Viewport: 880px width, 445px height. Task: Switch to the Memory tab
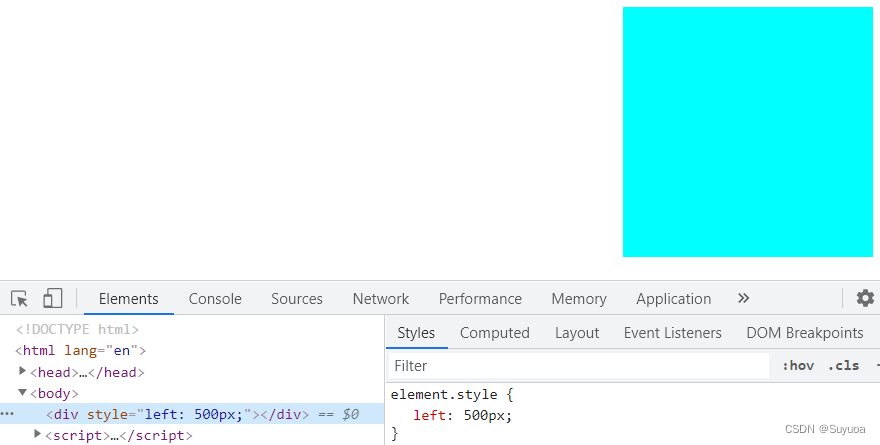tap(579, 299)
